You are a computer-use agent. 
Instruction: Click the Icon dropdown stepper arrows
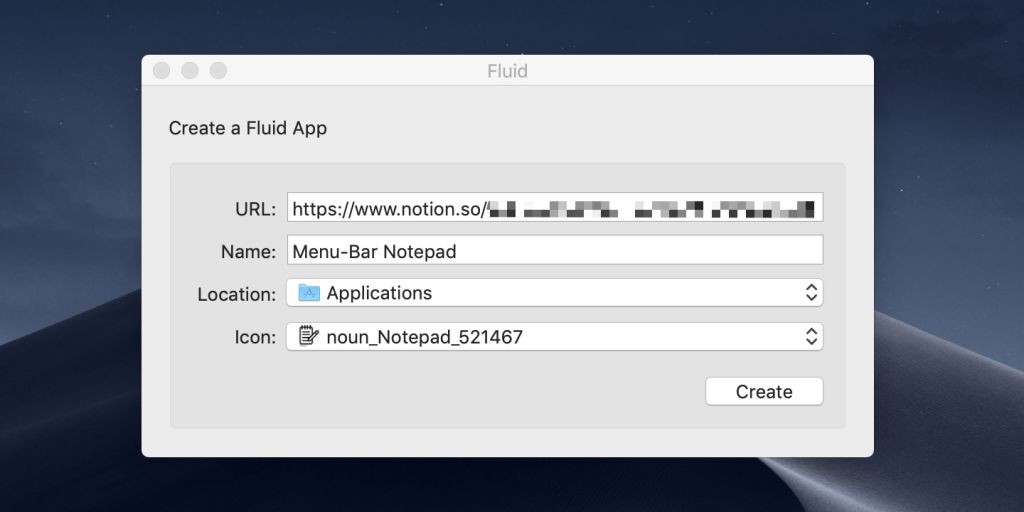[x=811, y=336]
